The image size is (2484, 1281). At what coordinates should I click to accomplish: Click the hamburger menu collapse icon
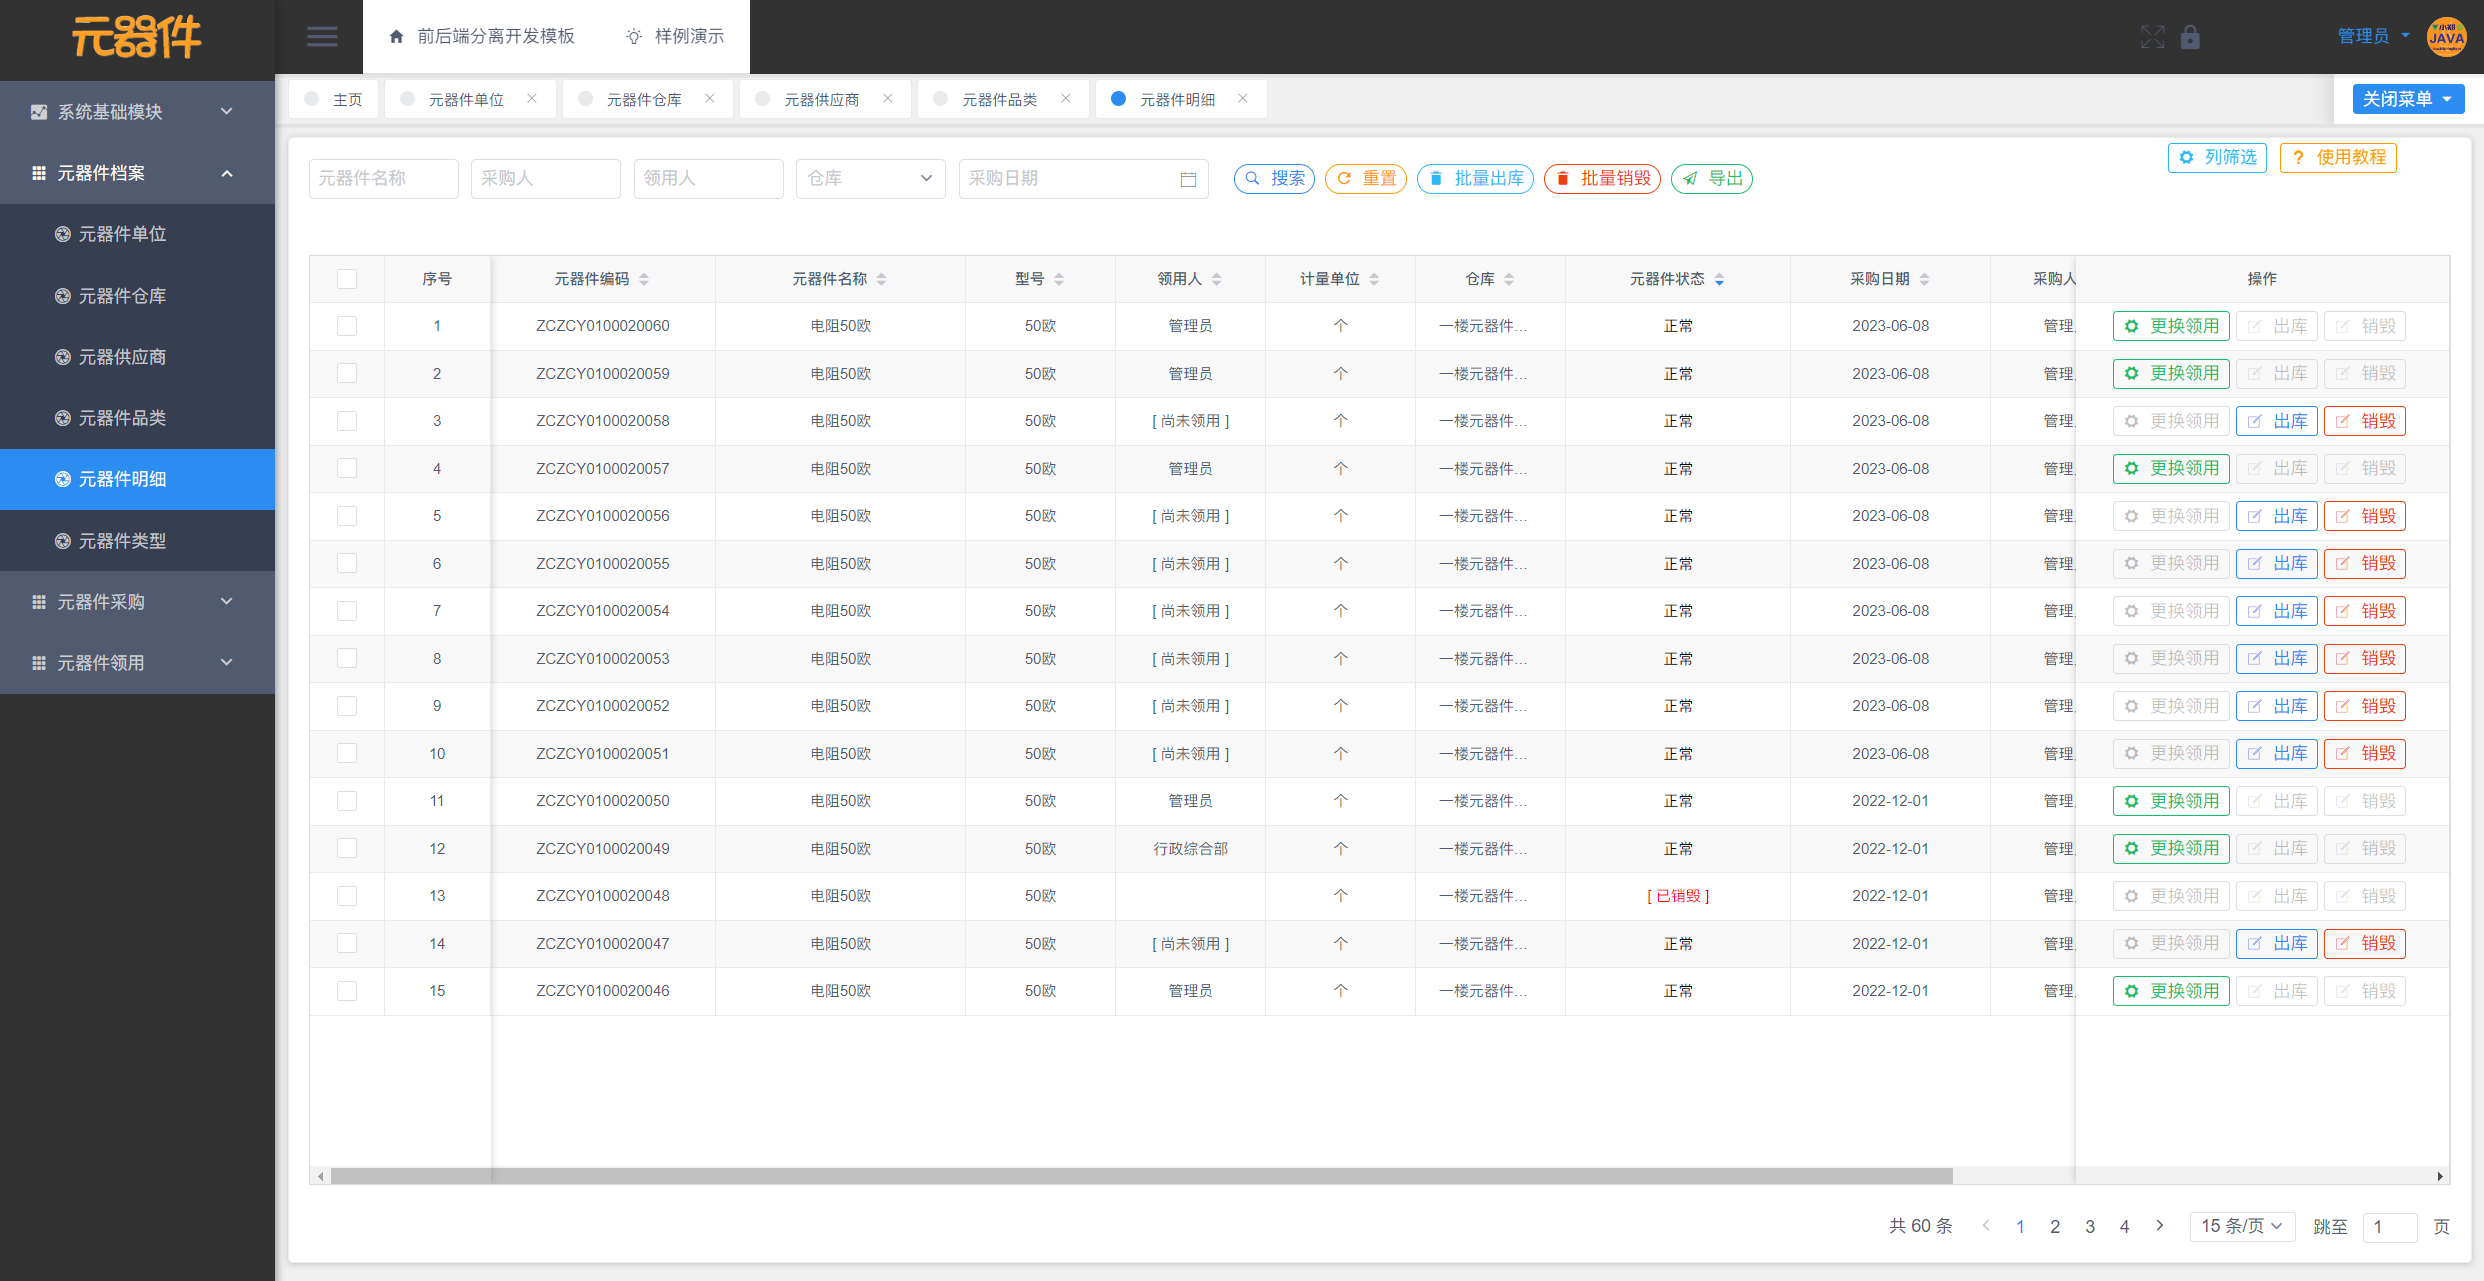[321, 37]
